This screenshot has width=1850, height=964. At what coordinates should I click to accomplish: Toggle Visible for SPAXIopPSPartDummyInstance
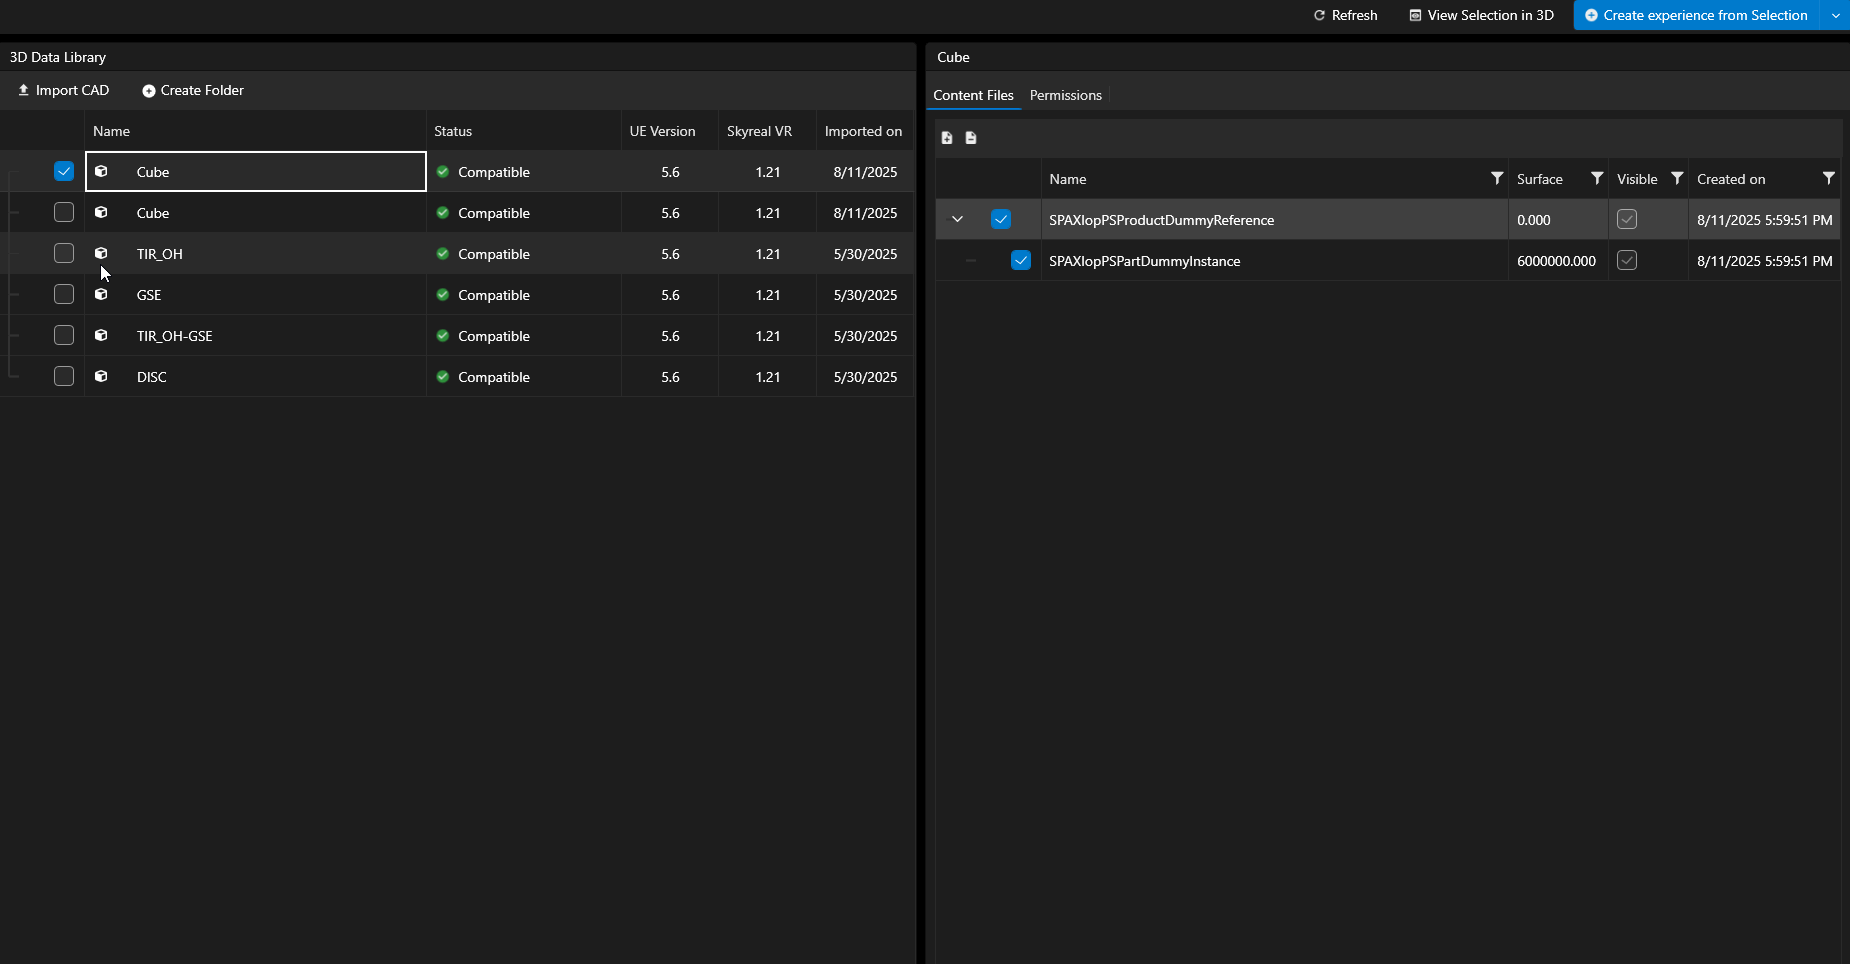[x=1627, y=261]
